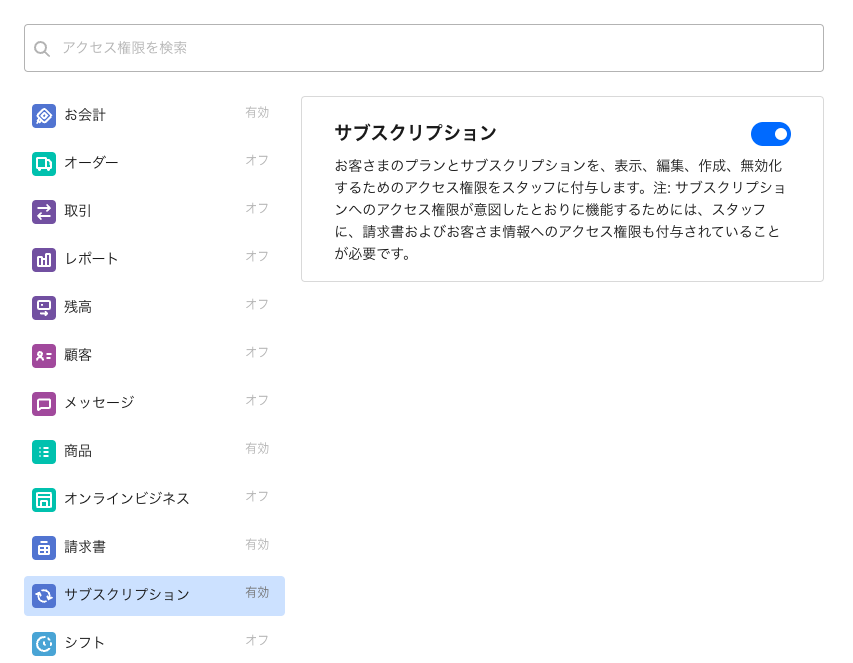This screenshot has width=853, height=663.
Task: Open the オンラインビジネス storefront icon
Action: pos(44,500)
